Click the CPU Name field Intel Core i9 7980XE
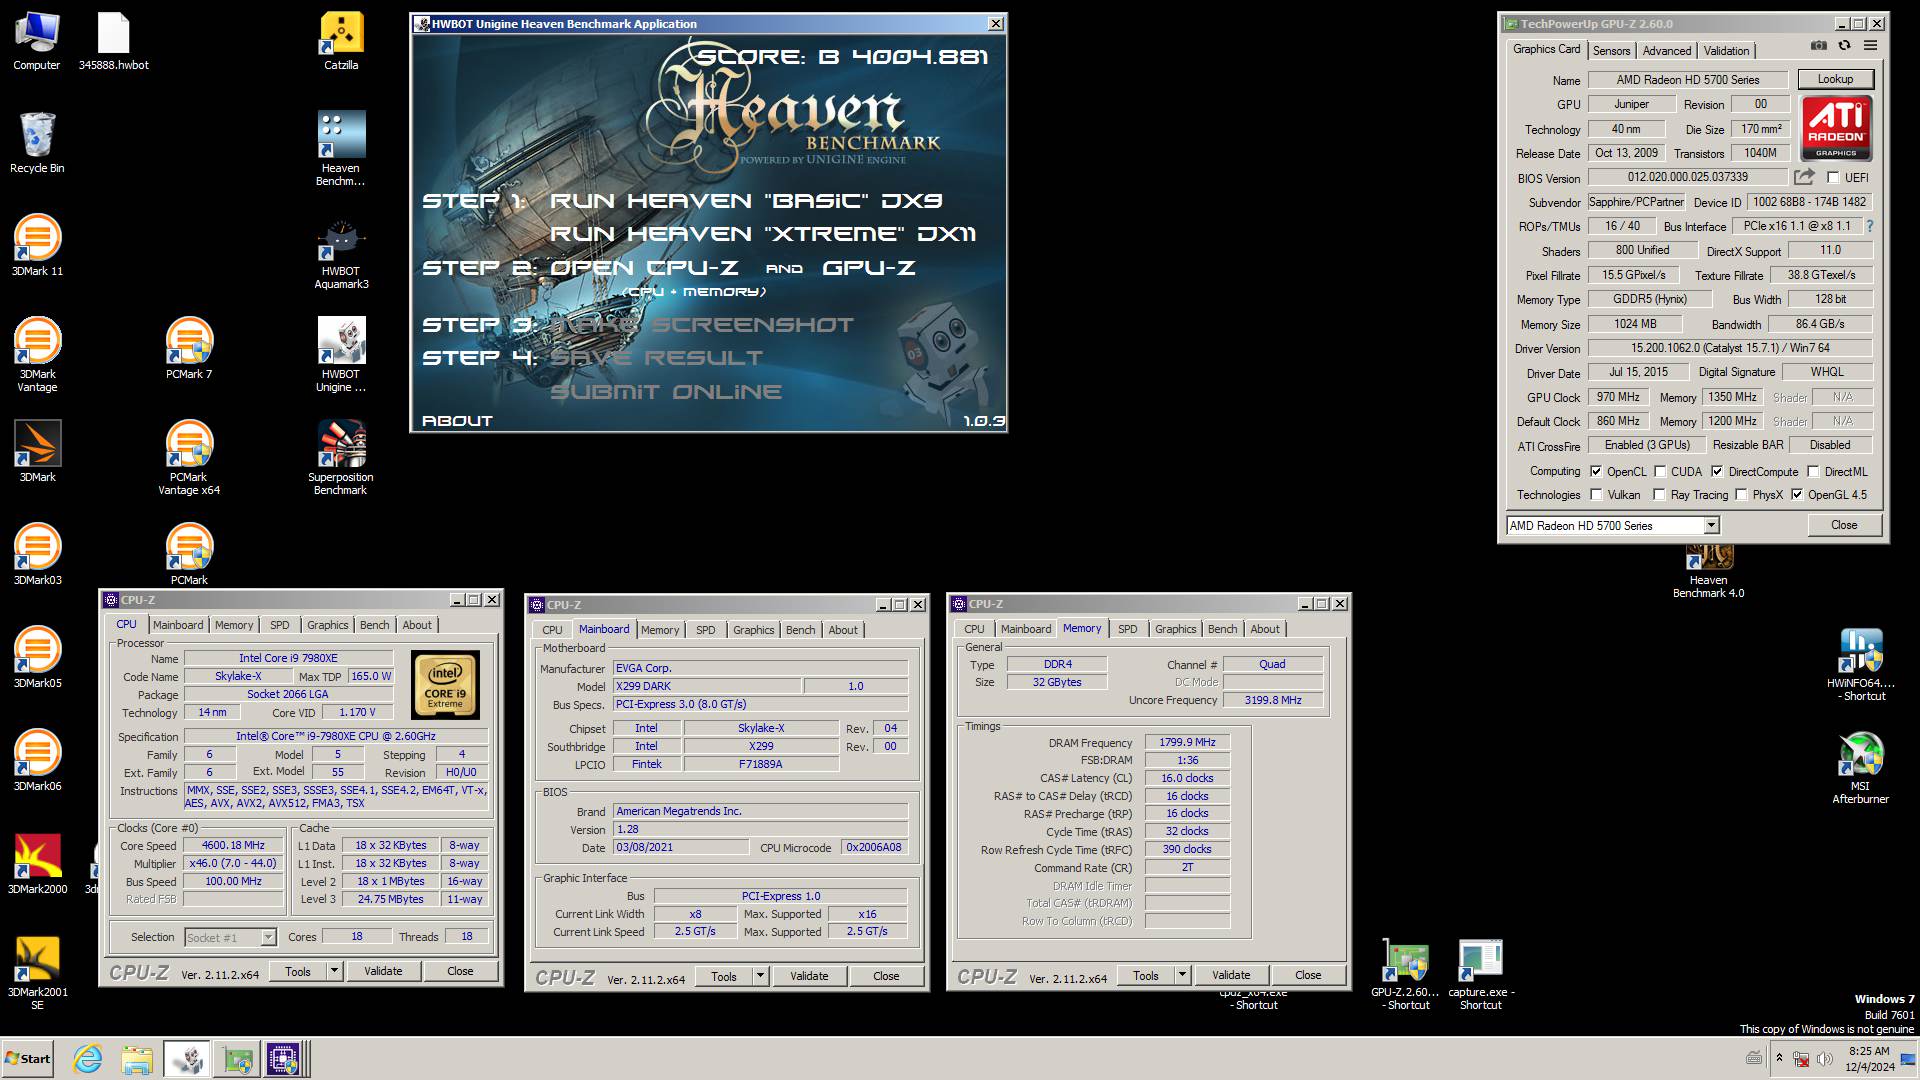 288,658
